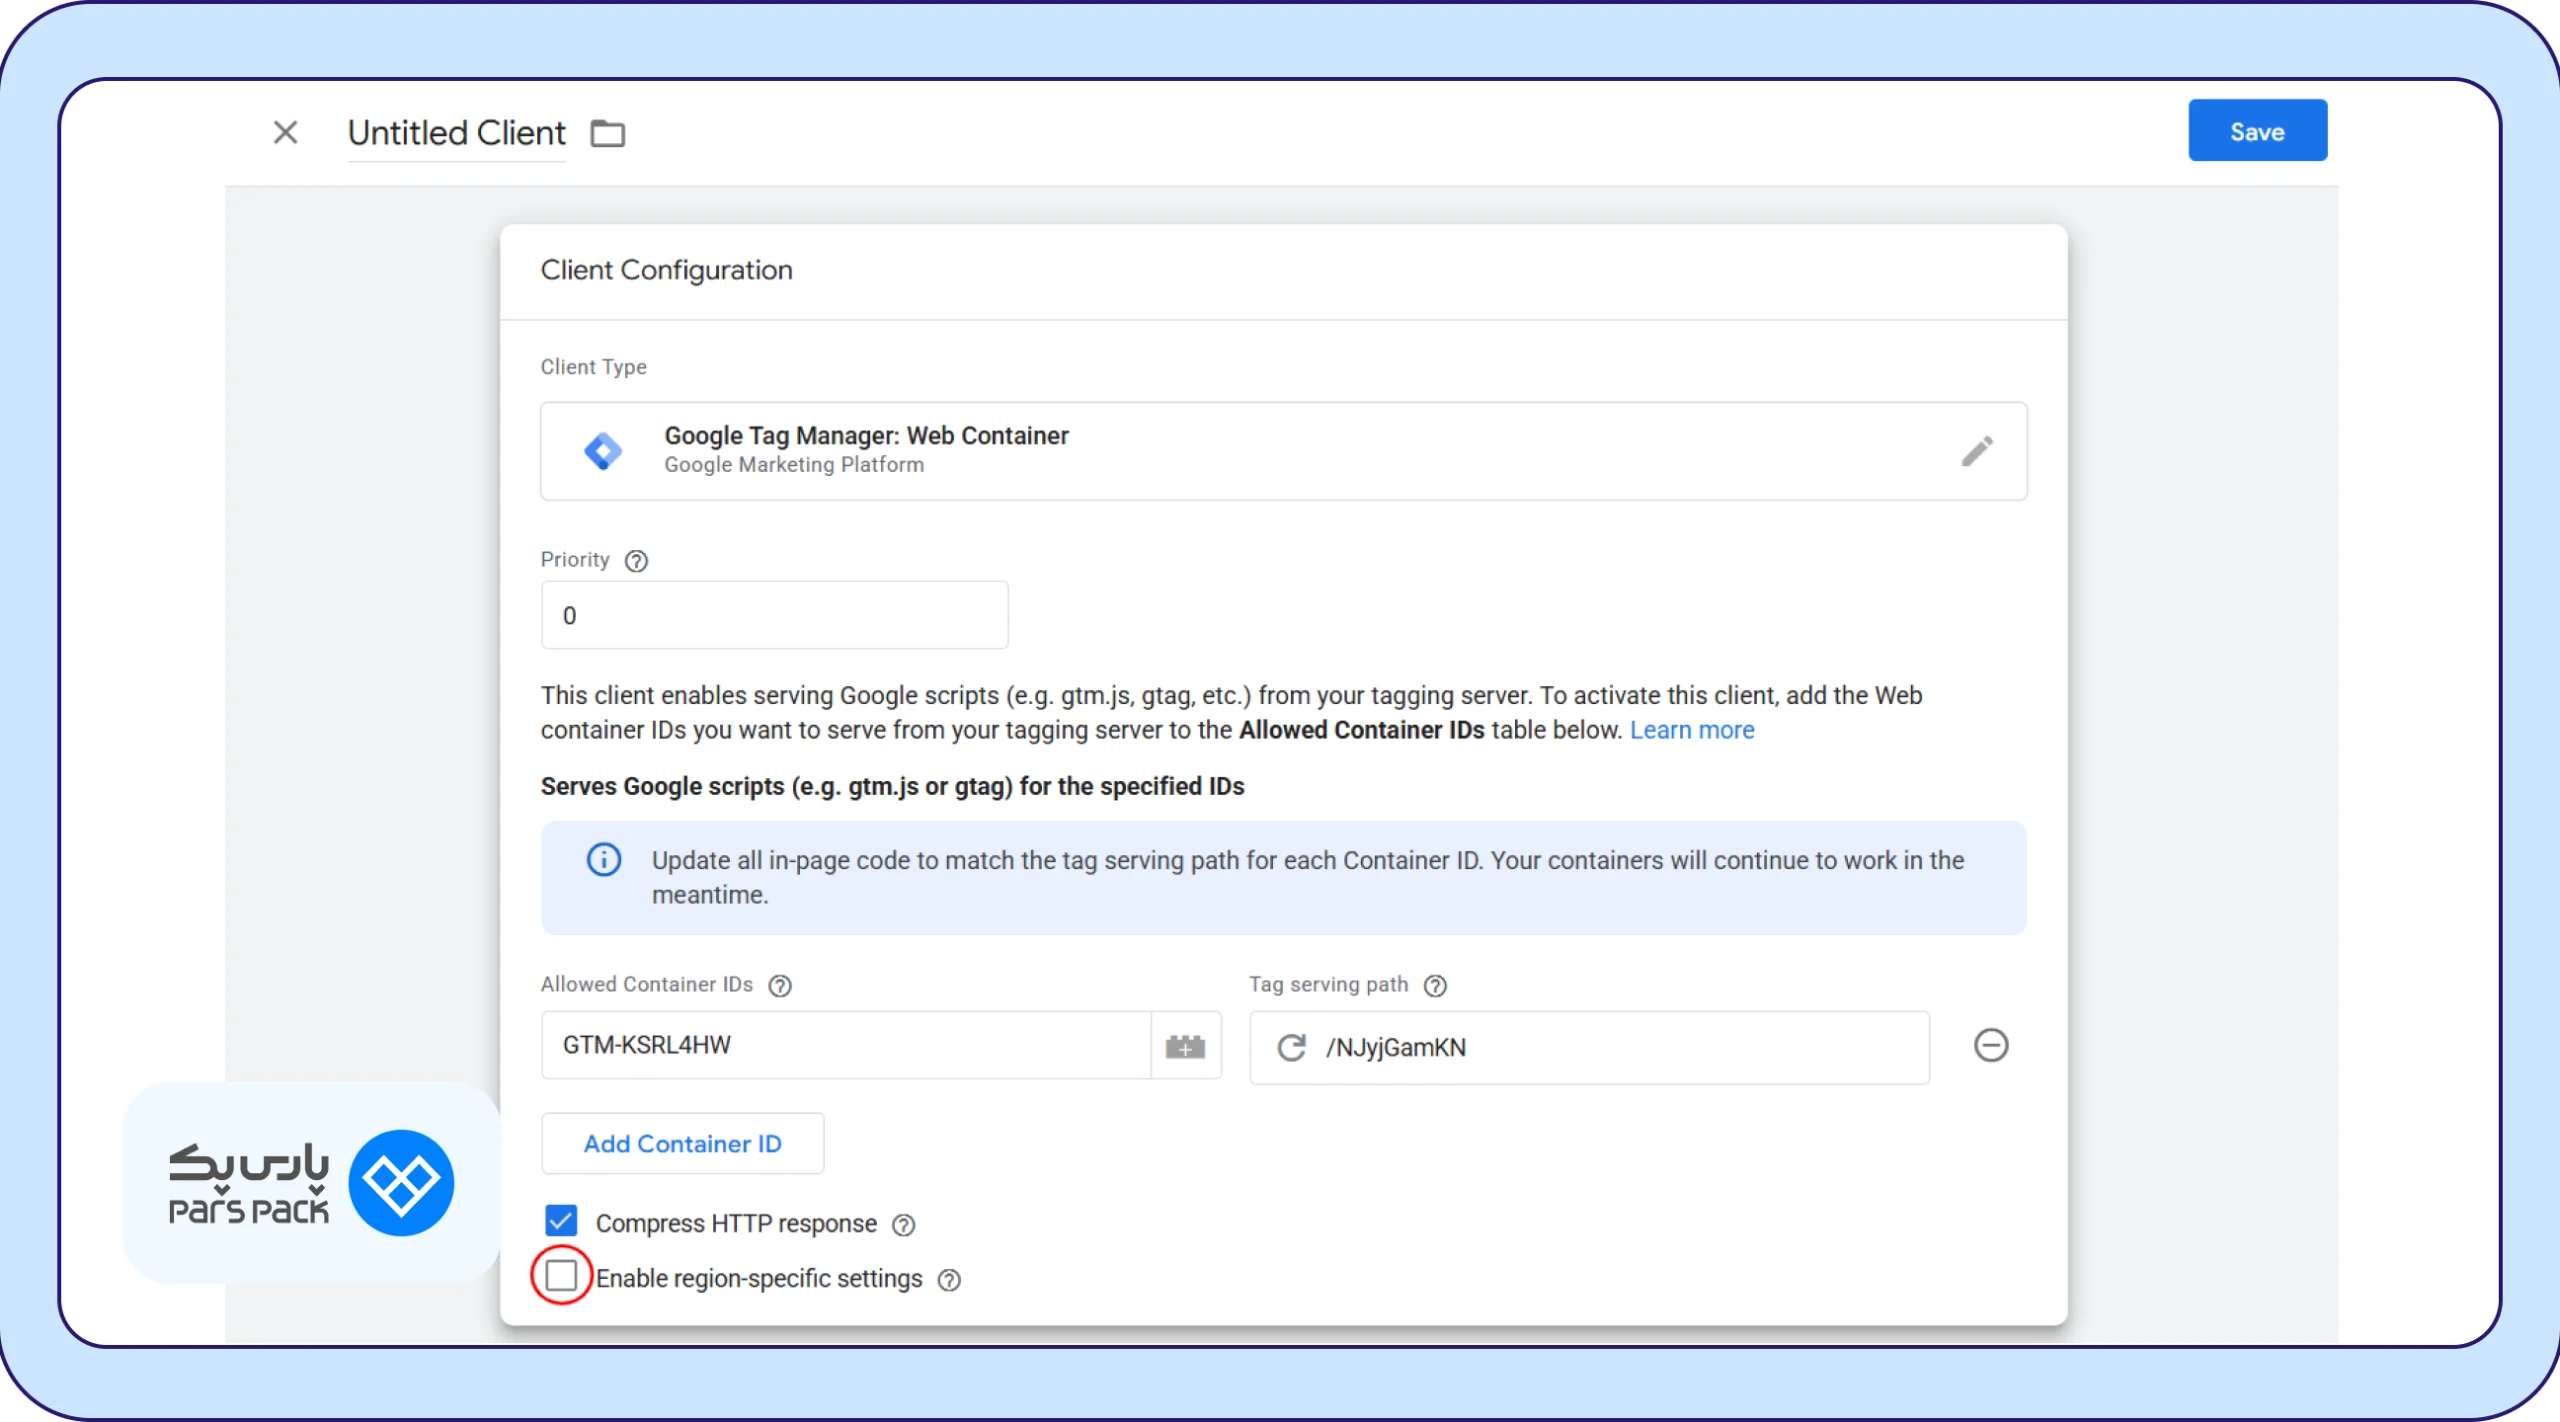This screenshot has height=1422, width=2560.
Task: Open the Learn more link
Action: pyautogui.click(x=1692, y=730)
